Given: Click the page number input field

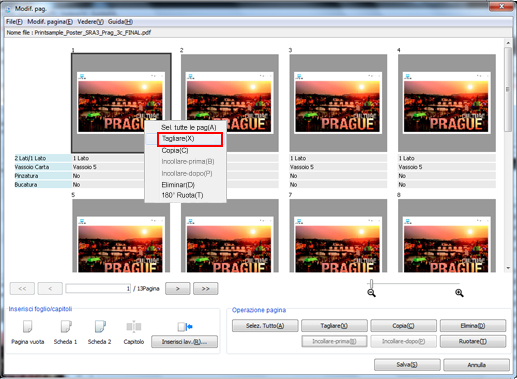Looking at the screenshot, I should 98,289.
